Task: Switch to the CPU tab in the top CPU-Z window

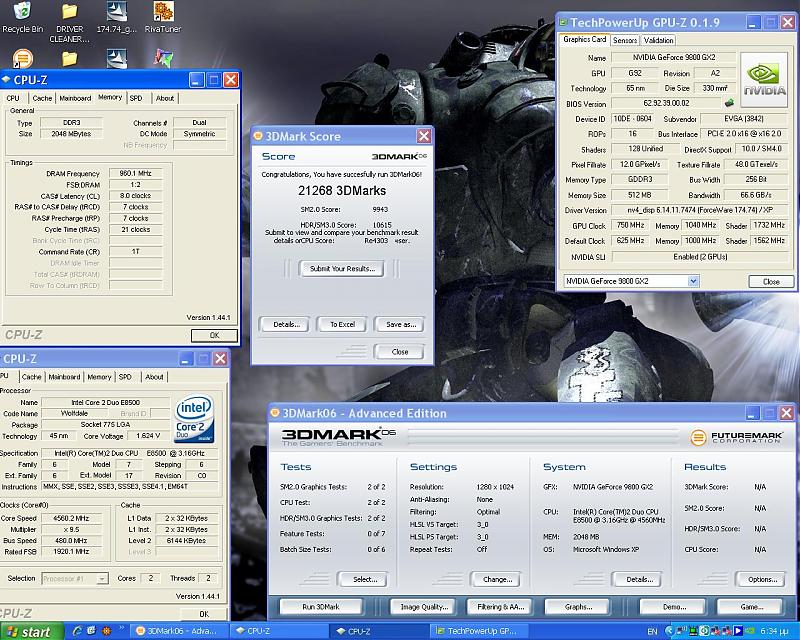Action: point(13,98)
